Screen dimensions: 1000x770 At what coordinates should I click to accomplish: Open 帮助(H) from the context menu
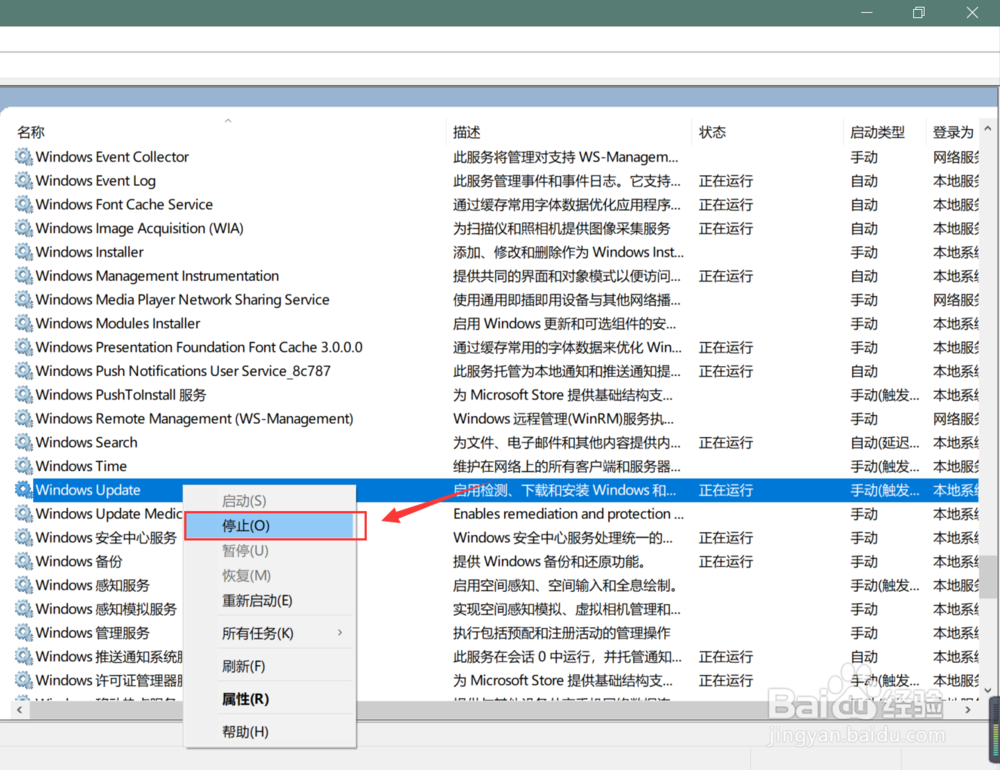tap(269, 732)
